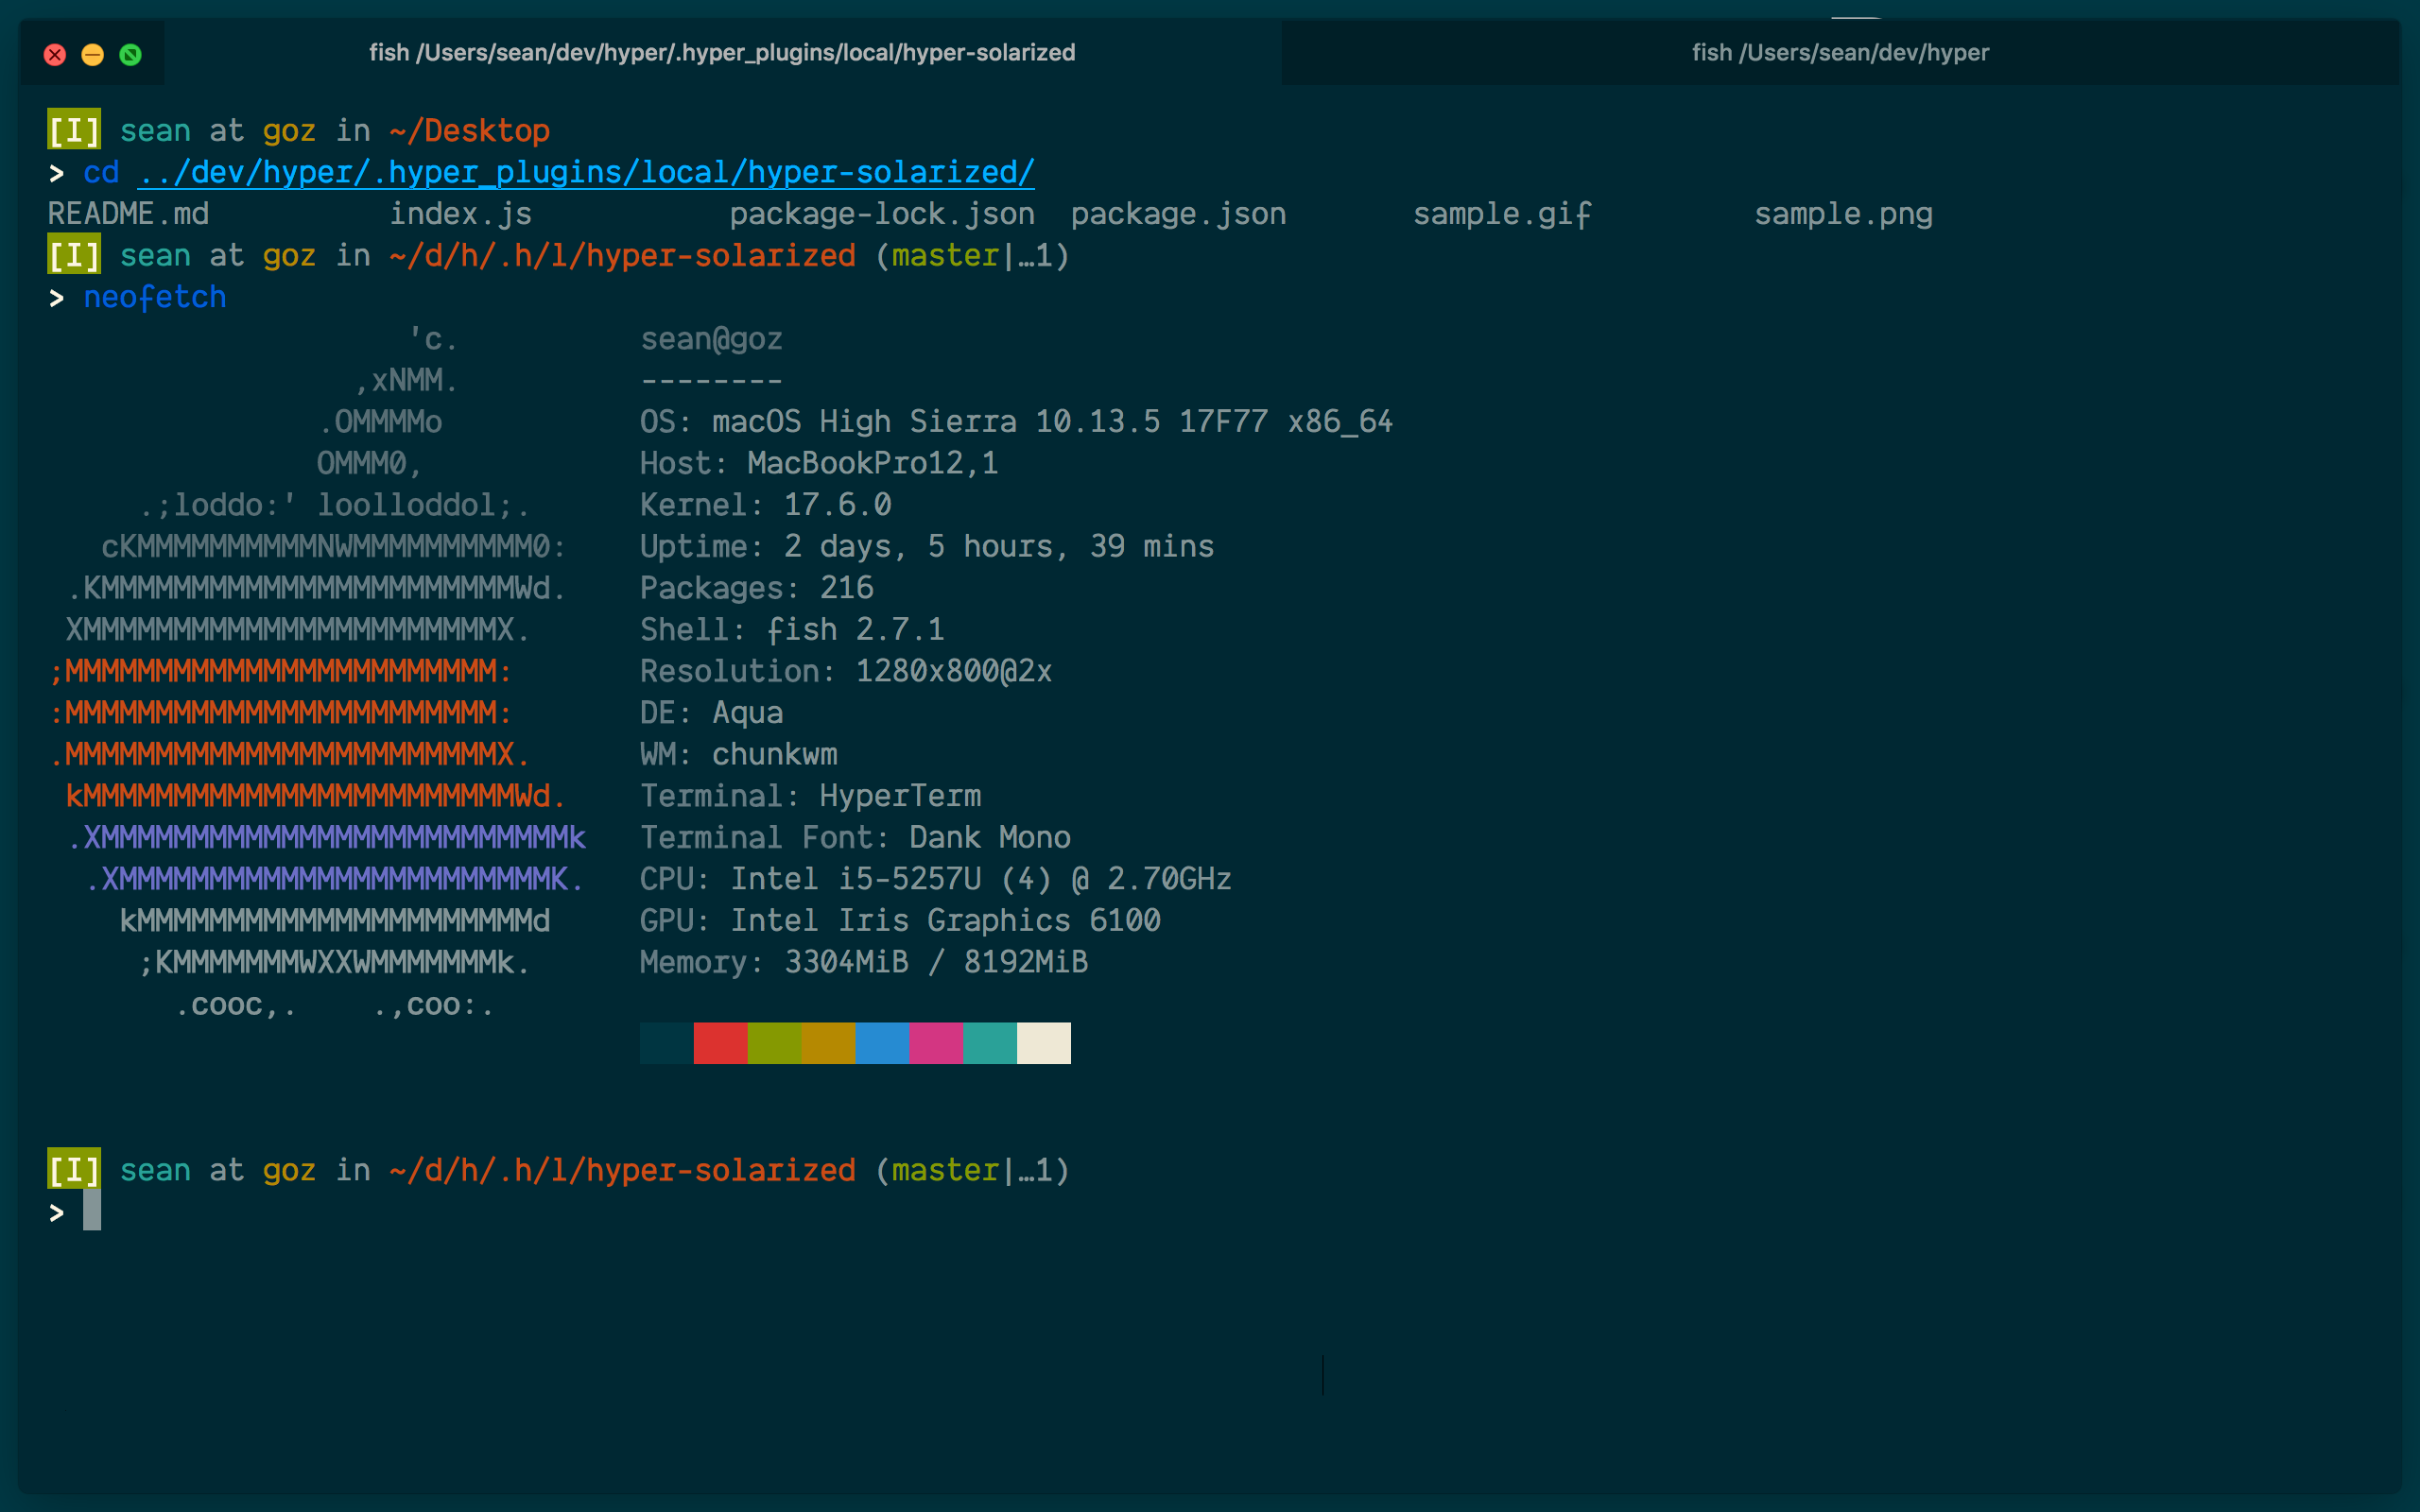Click the package-lock.json filename
This screenshot has height=1512, width=2420.
click(x=881, y=214)
